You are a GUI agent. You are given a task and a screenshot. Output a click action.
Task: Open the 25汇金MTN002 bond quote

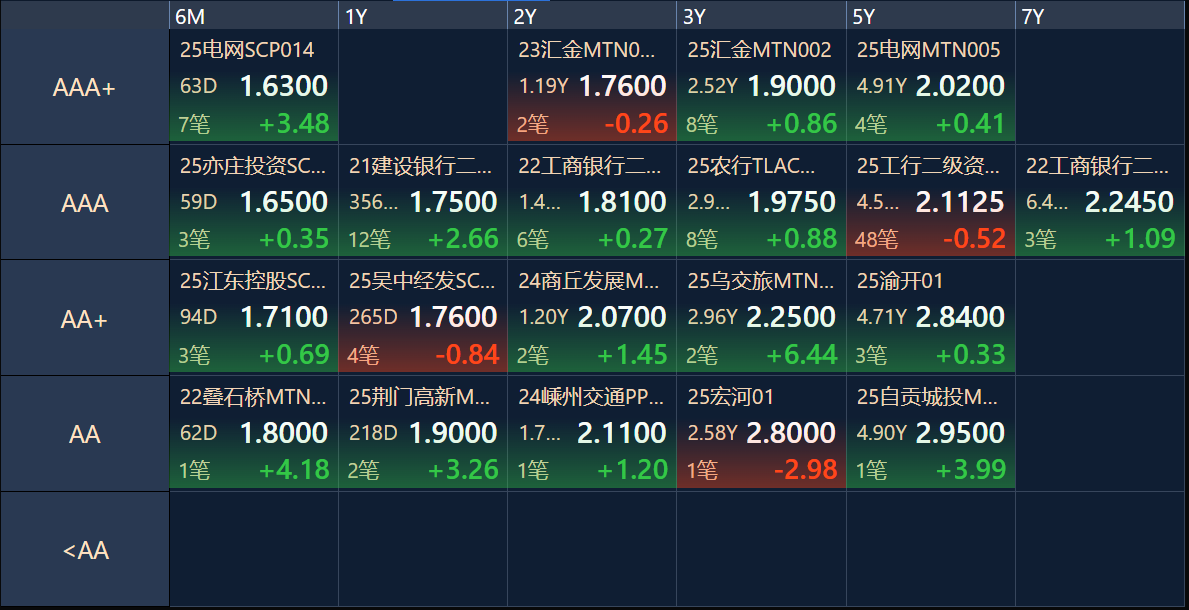pyautogui.click(x=761, y=87)
